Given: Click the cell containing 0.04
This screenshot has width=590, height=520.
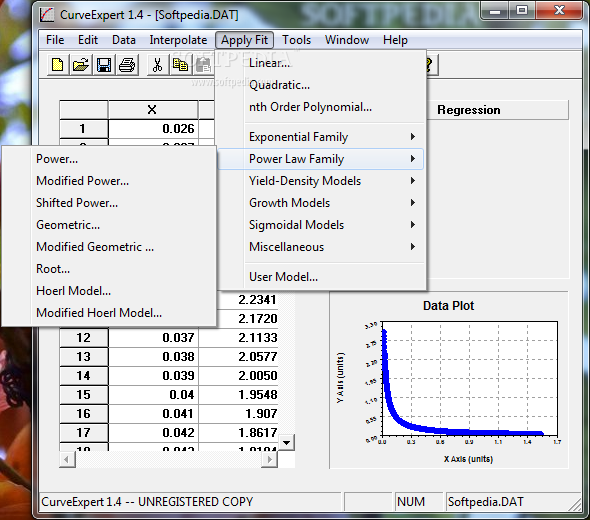Looking at the screenshot, I should click(x=153, y=395).
